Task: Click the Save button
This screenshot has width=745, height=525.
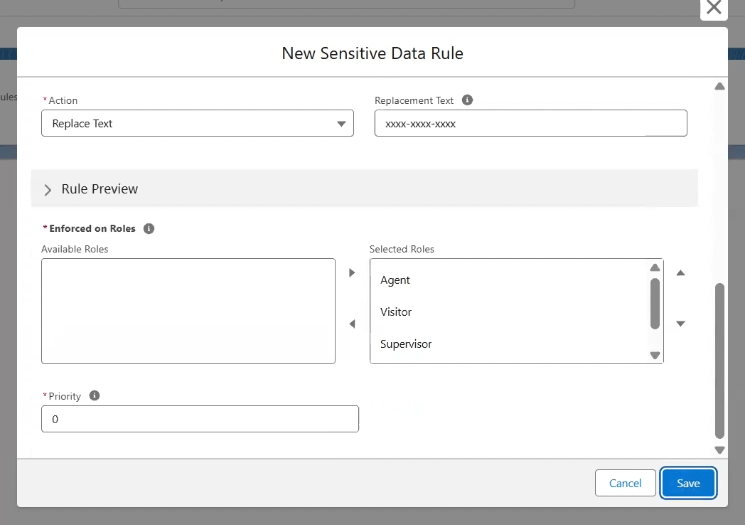Action: [688, 483]
